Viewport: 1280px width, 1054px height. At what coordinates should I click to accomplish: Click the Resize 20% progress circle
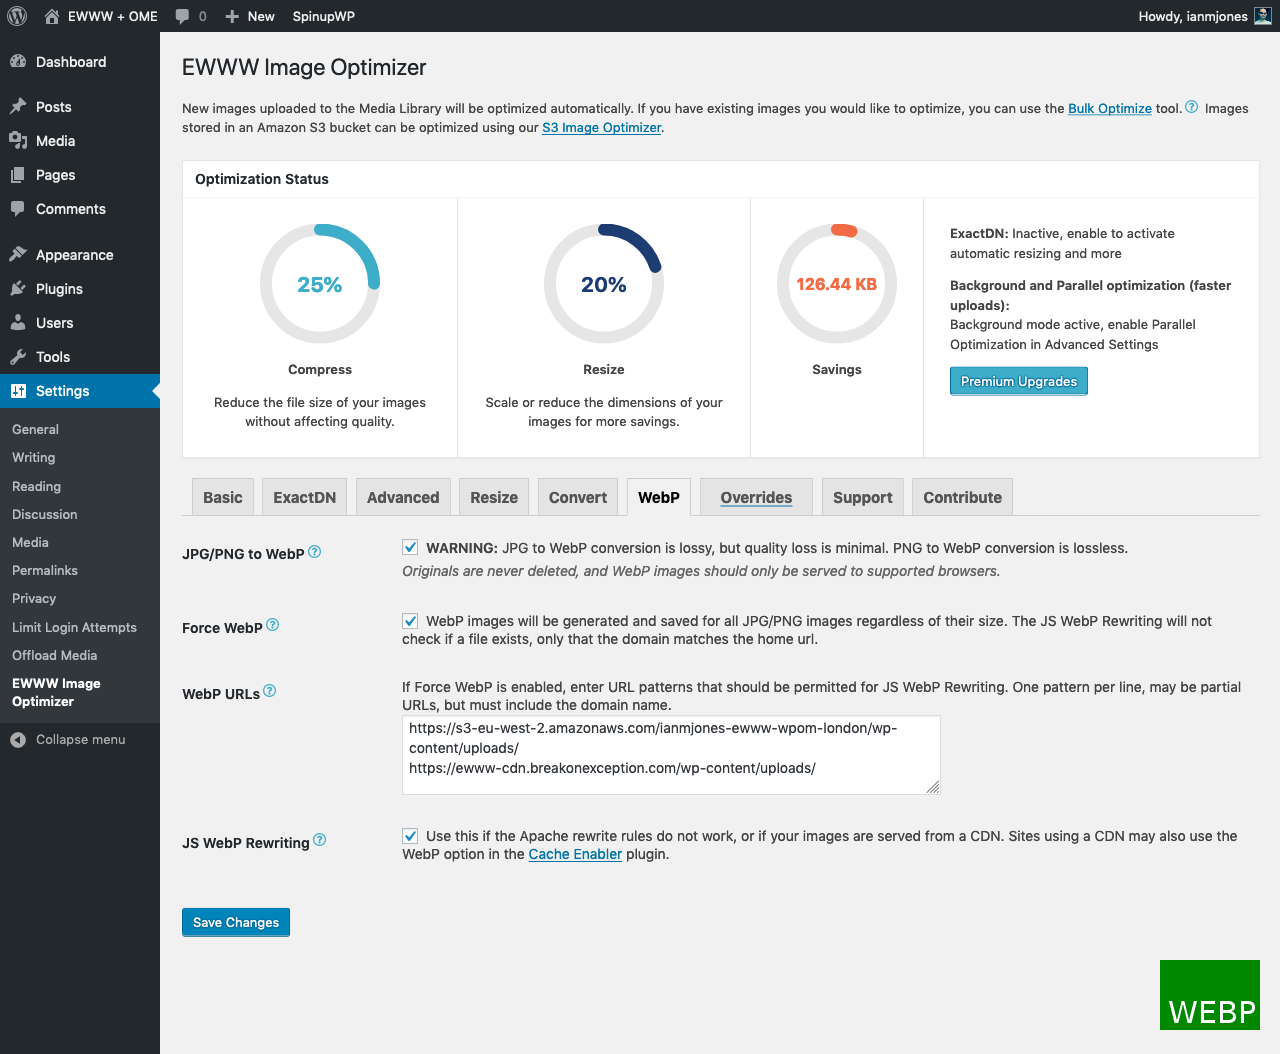[604, 284]
